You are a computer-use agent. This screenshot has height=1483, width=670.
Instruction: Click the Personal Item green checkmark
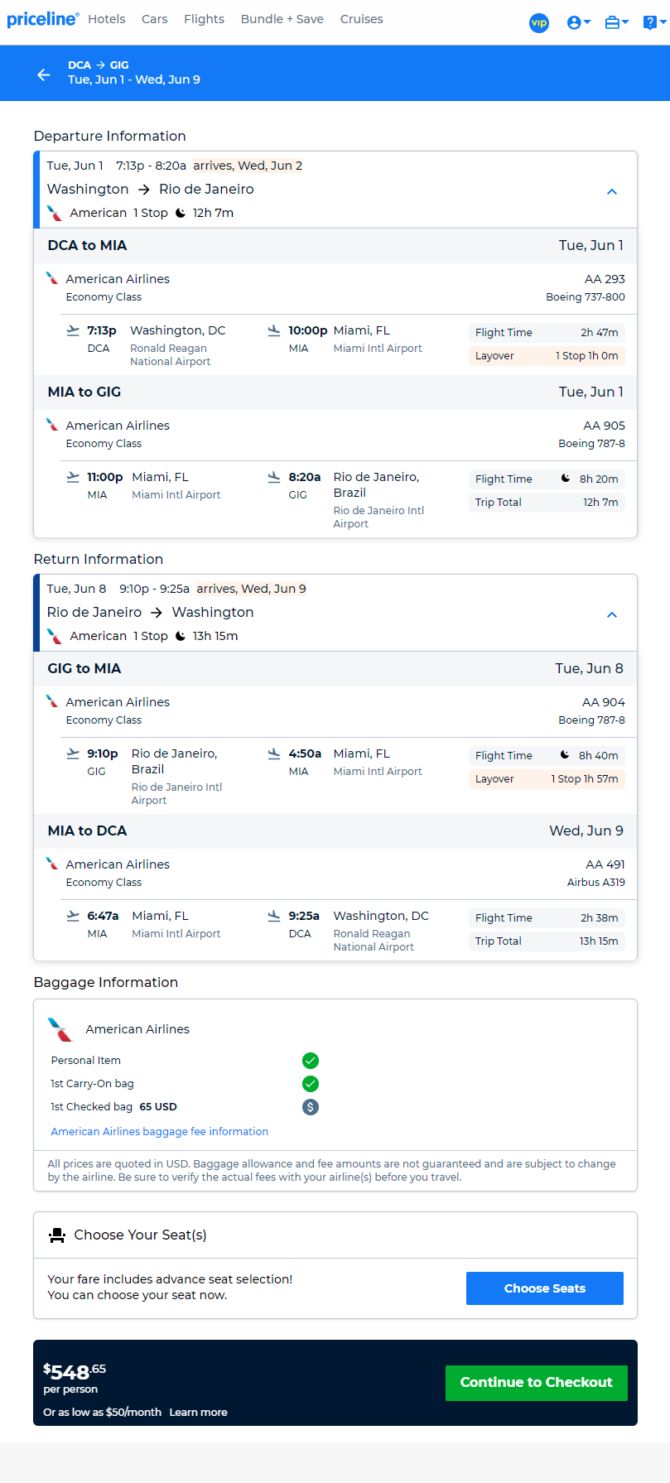pyautogui.click(x=310, y=1061)
